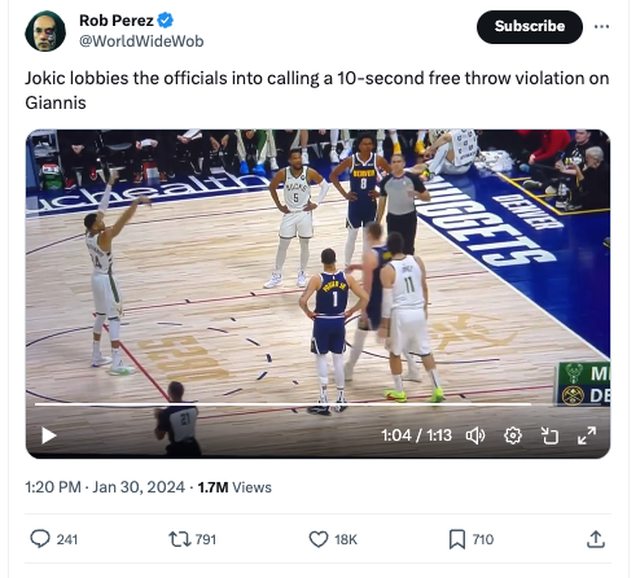Click the verified badge next to name
The image size is (640, 578).
tap(165, 19)
